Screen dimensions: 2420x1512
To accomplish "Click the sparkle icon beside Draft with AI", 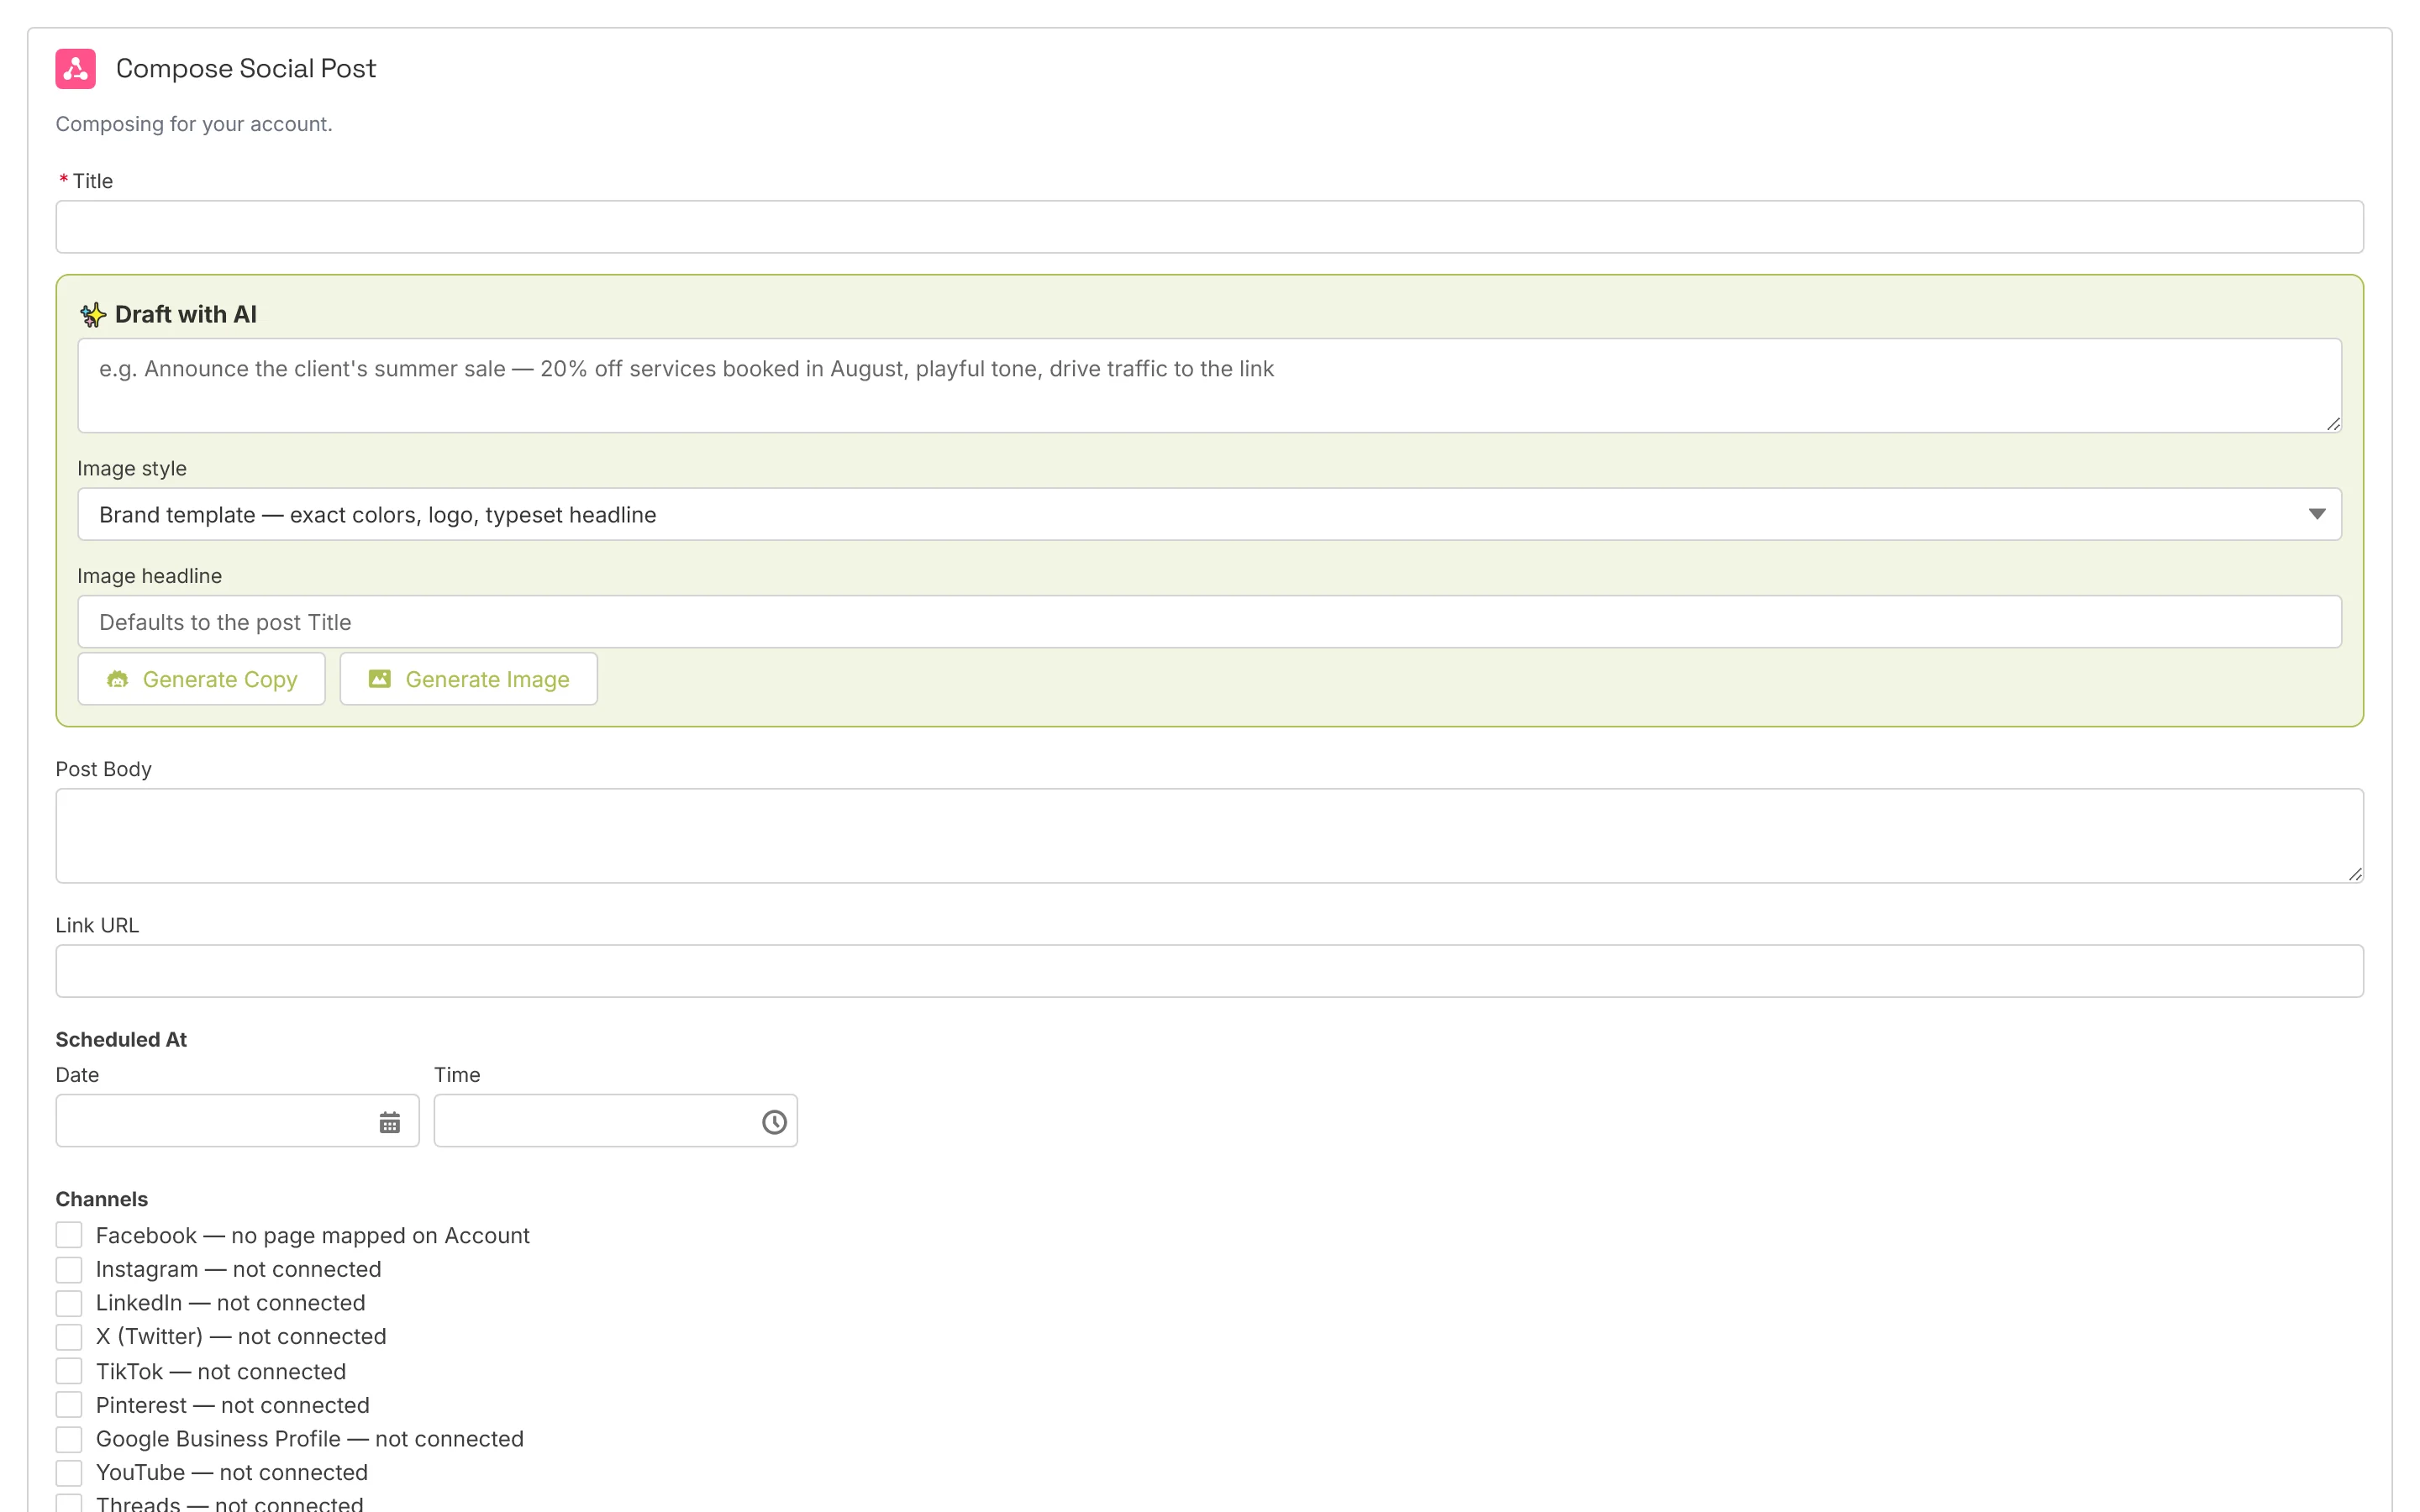I will pyautogui.click(x=93, y=315).
